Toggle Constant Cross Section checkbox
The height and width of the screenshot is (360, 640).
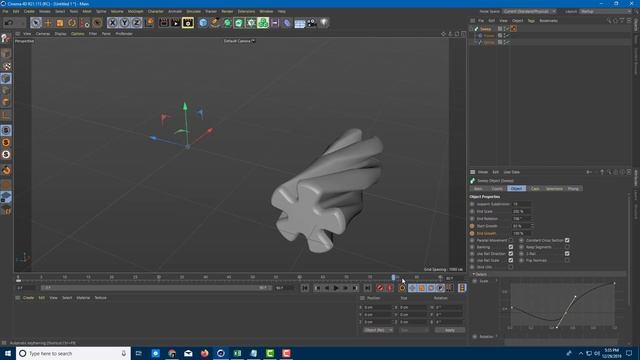point(567,240)
